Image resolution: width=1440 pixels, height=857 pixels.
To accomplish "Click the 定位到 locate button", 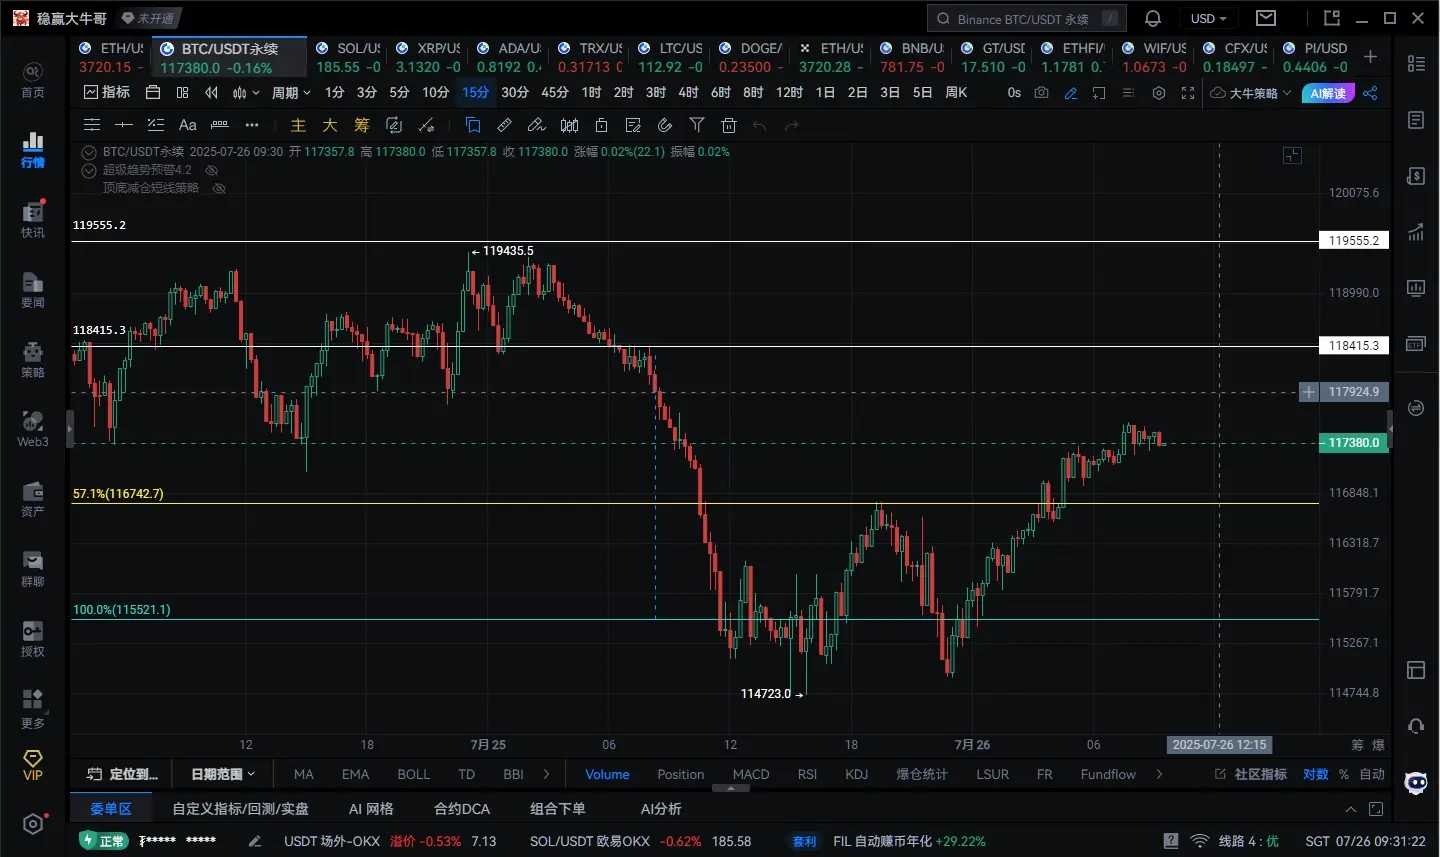I will [122, 774].
